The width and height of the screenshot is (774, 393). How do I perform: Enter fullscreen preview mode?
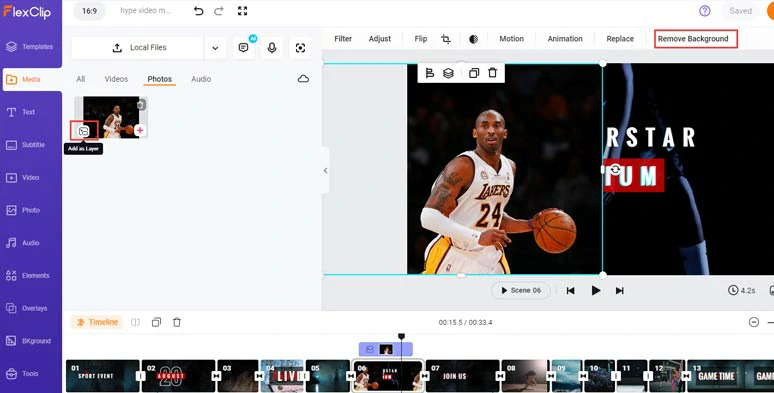[x=242, y=11]
